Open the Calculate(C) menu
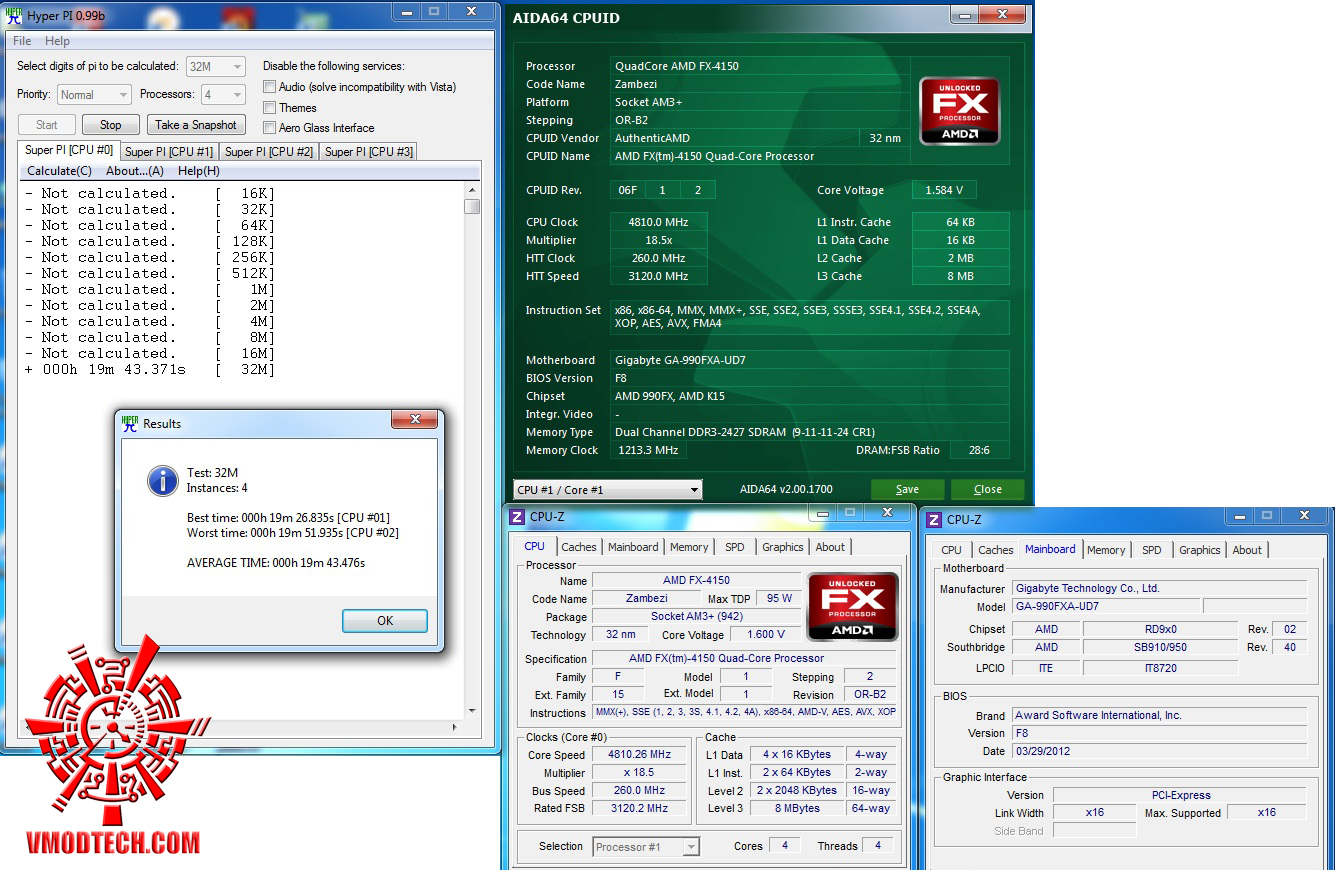 click(59, 171)
